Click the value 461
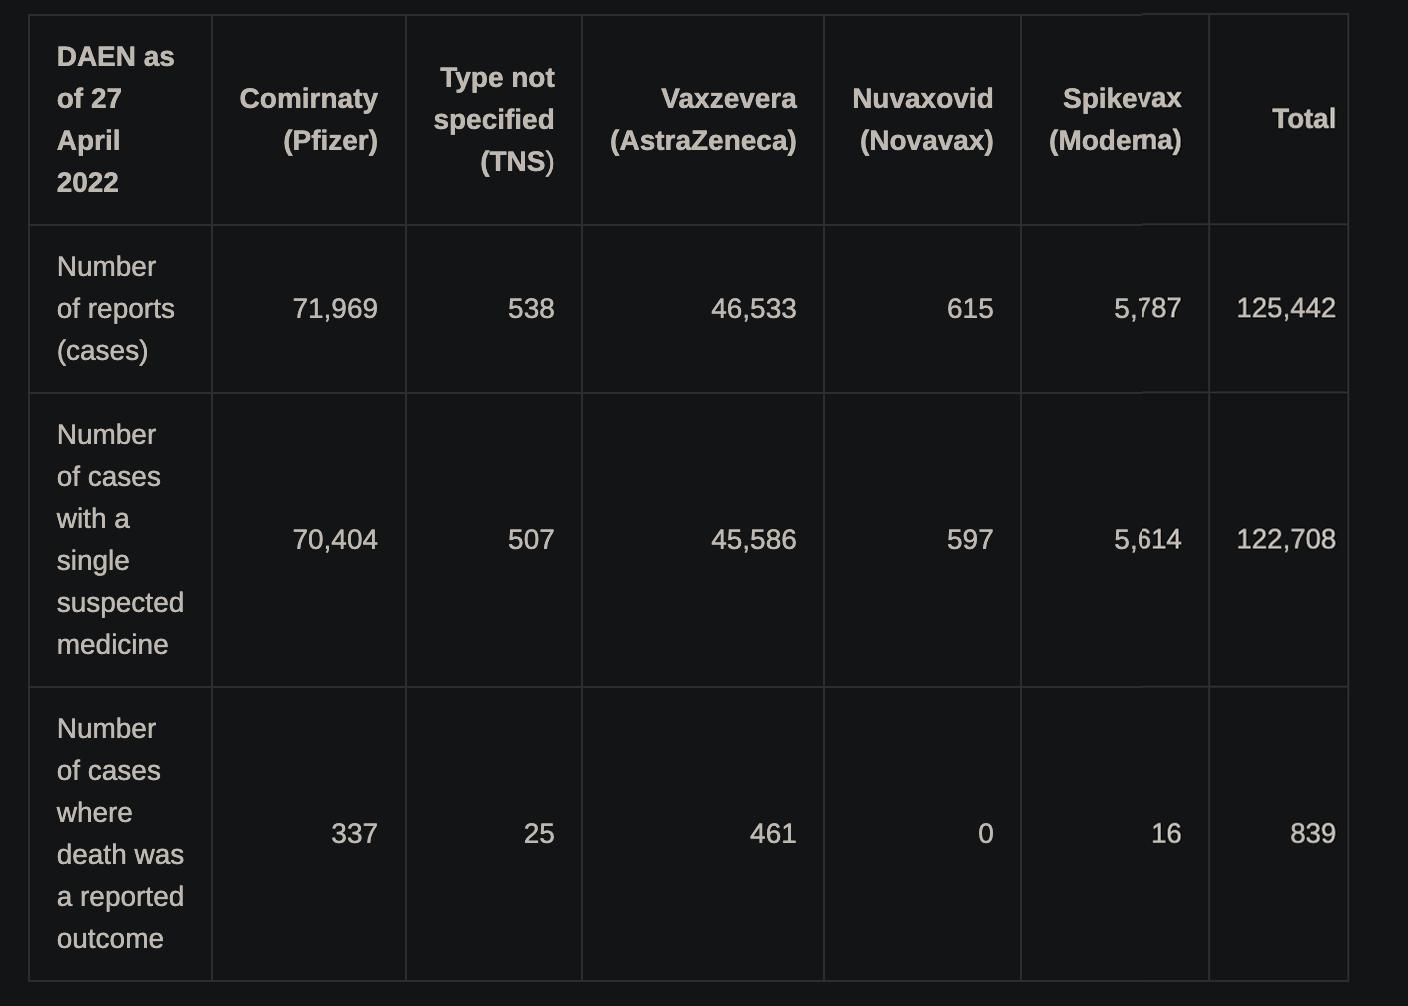This screenshot has width=1408, height=1006. tap(773, 833)
